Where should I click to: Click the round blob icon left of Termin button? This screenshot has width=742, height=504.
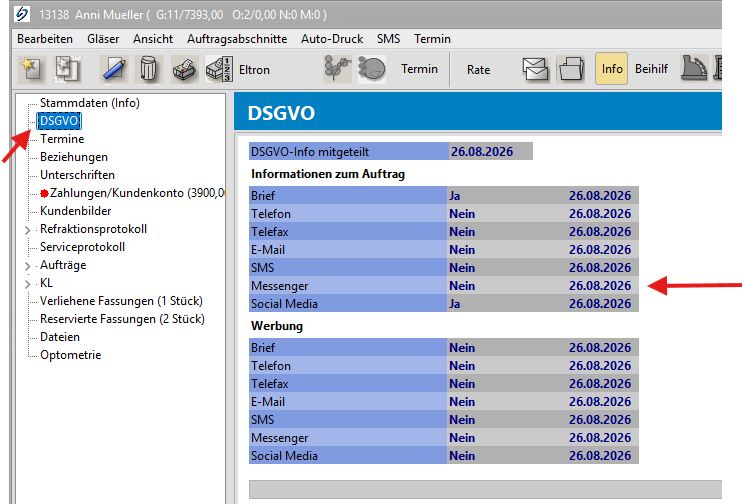[x=372, y=69]
